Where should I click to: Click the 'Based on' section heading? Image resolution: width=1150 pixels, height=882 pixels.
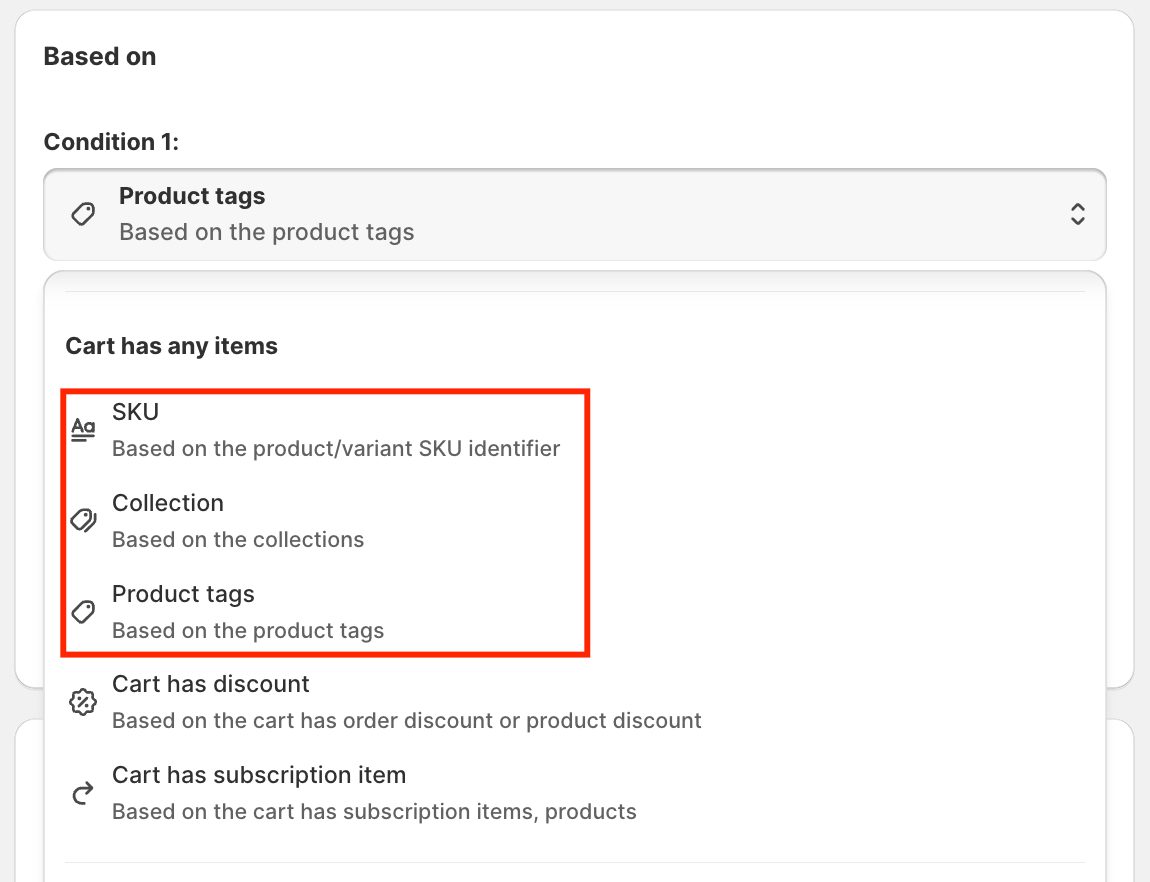click(x=100, y=56)
